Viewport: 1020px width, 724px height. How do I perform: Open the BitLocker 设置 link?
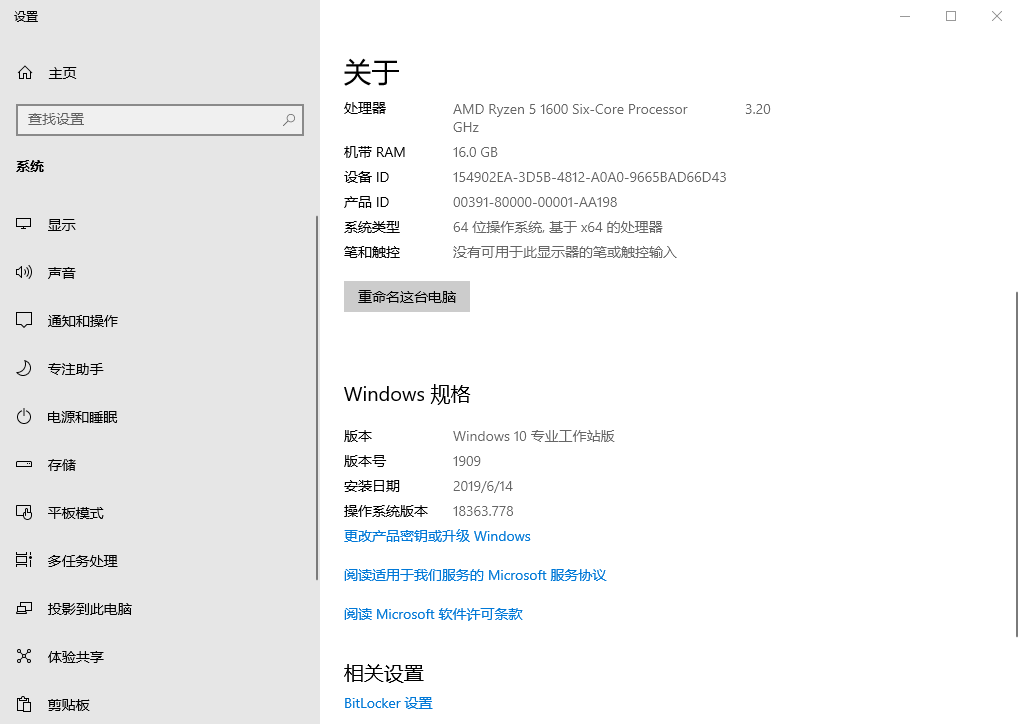388,702
